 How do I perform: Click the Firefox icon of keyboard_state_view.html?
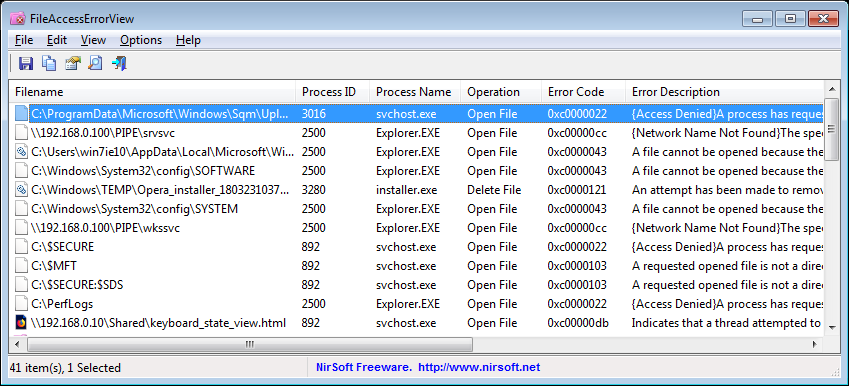pyautogui.click(x=21, y=323)
